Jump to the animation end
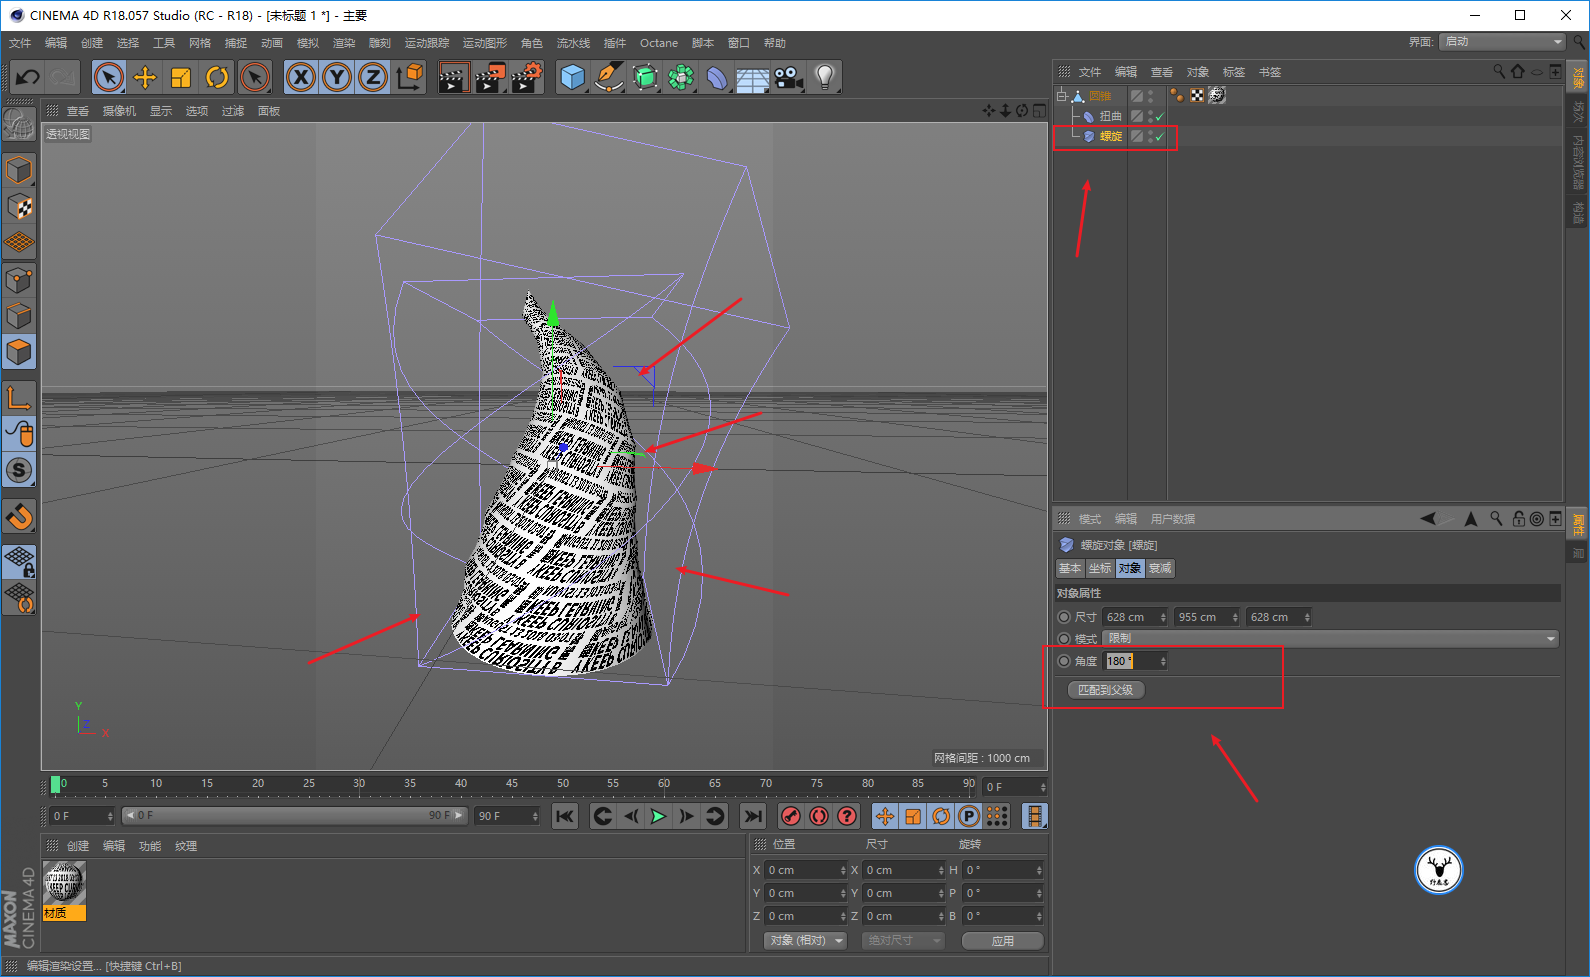1590x977 pixels. (x=753, y=816)
